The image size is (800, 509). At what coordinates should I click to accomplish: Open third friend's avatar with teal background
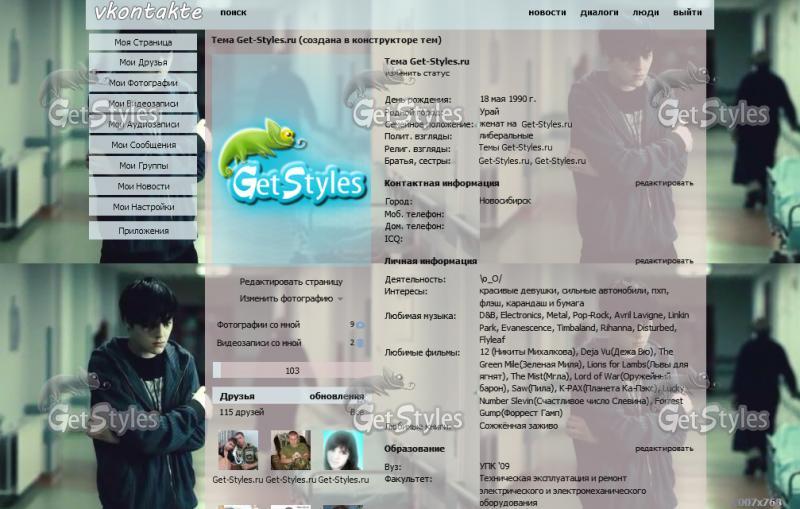pyautogui.click(x=342, y=450)
